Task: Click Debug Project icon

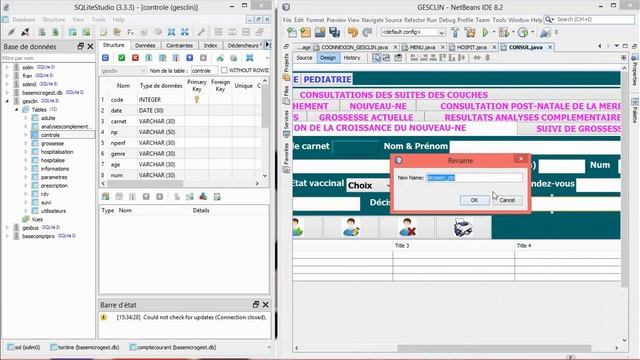Action: tap(504, 32)
